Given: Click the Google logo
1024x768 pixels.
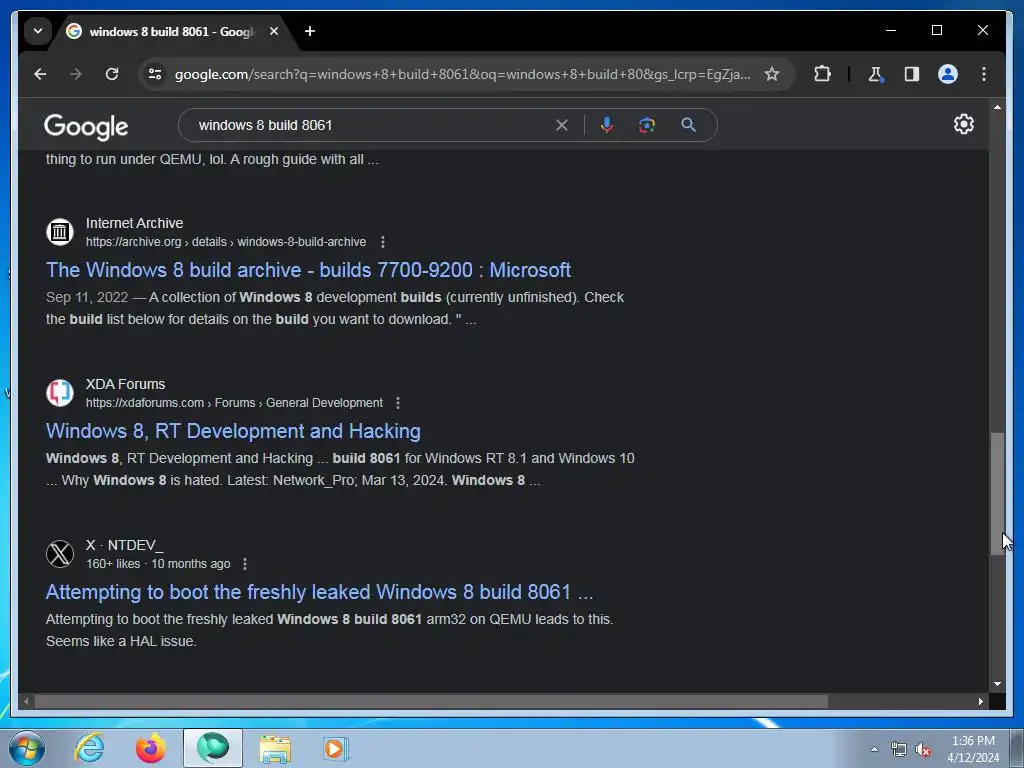Looking at the screenshot, I should (x=86, y=127).
